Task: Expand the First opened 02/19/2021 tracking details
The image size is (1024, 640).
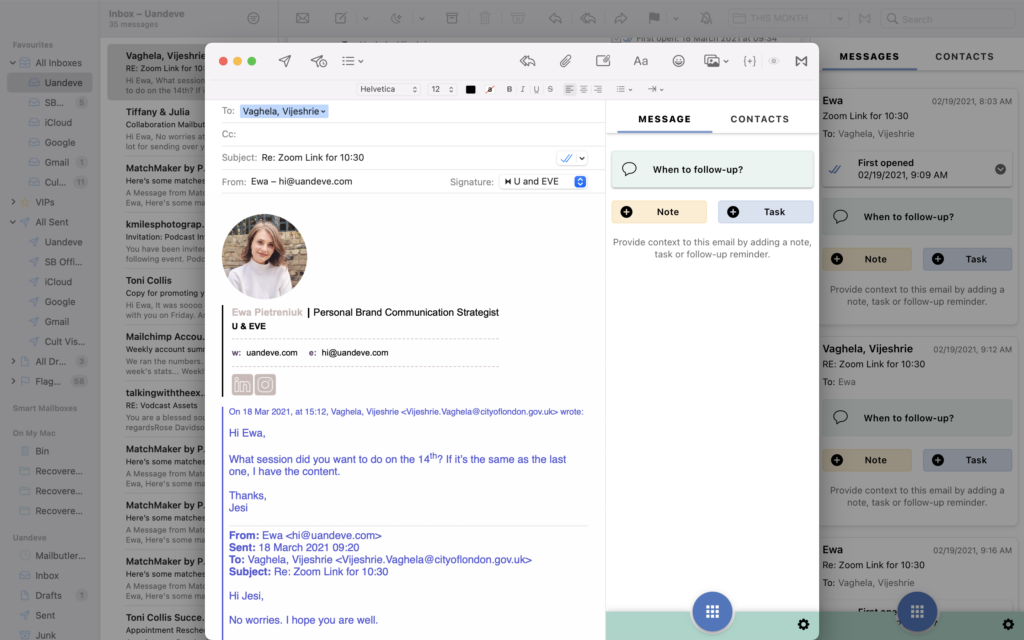Action: click(1000, 169)
